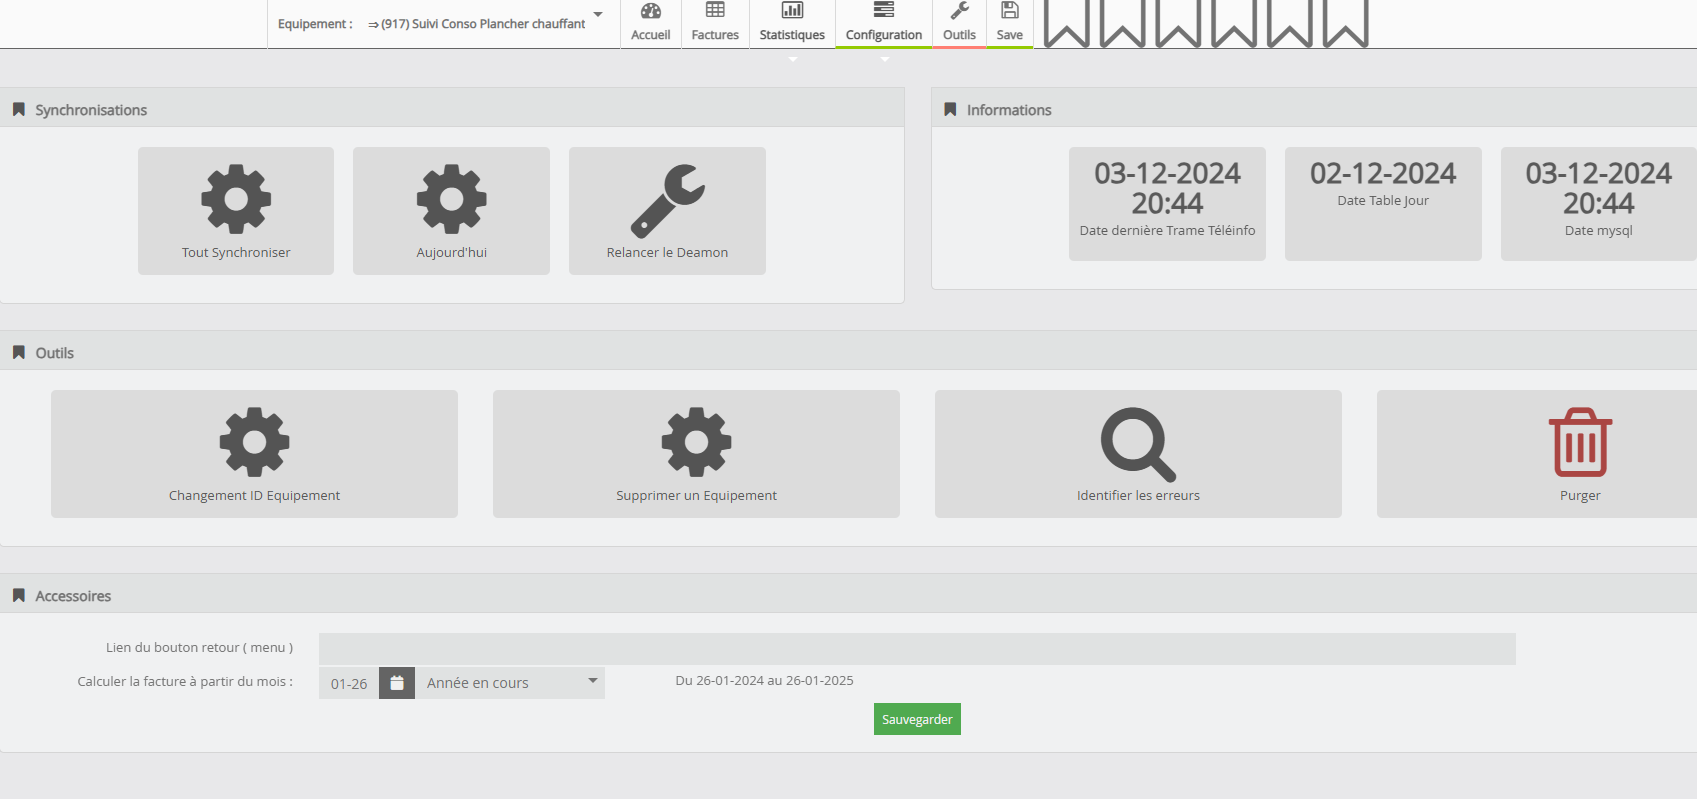Click the Lien du bouton retour field

[x=916, y=649]
